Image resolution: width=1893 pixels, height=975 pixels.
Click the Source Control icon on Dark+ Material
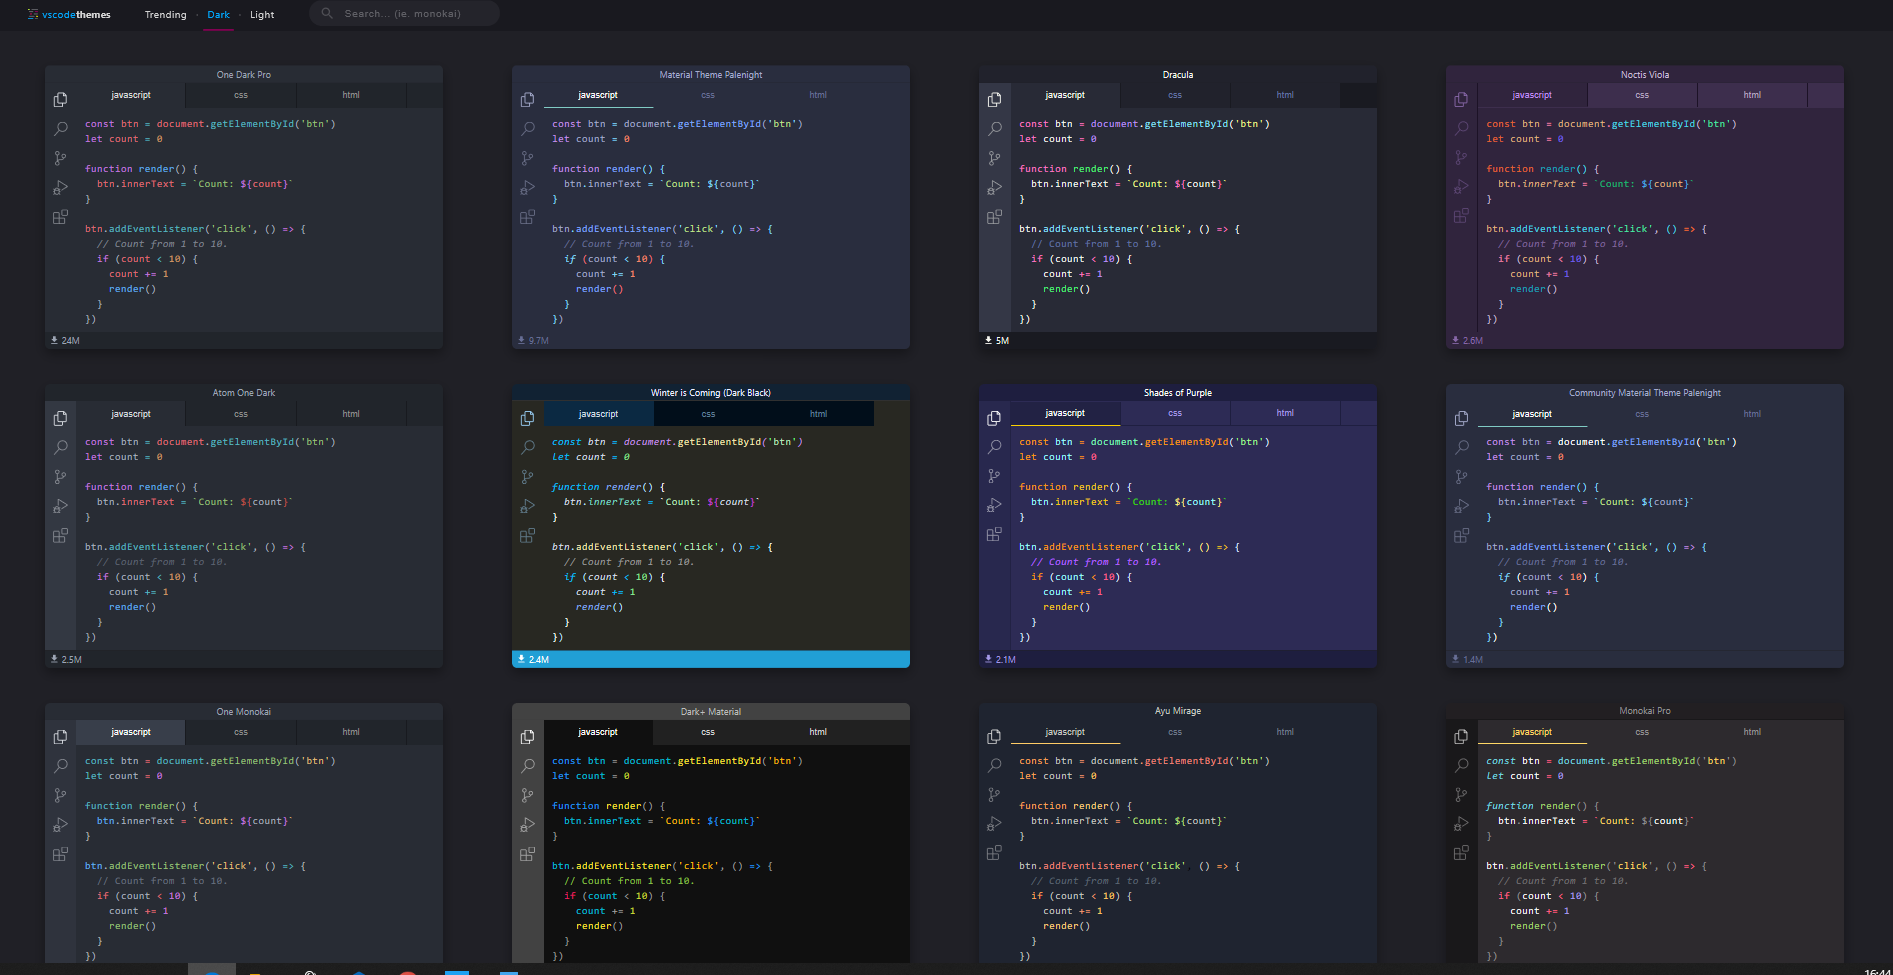click(527, 795)
